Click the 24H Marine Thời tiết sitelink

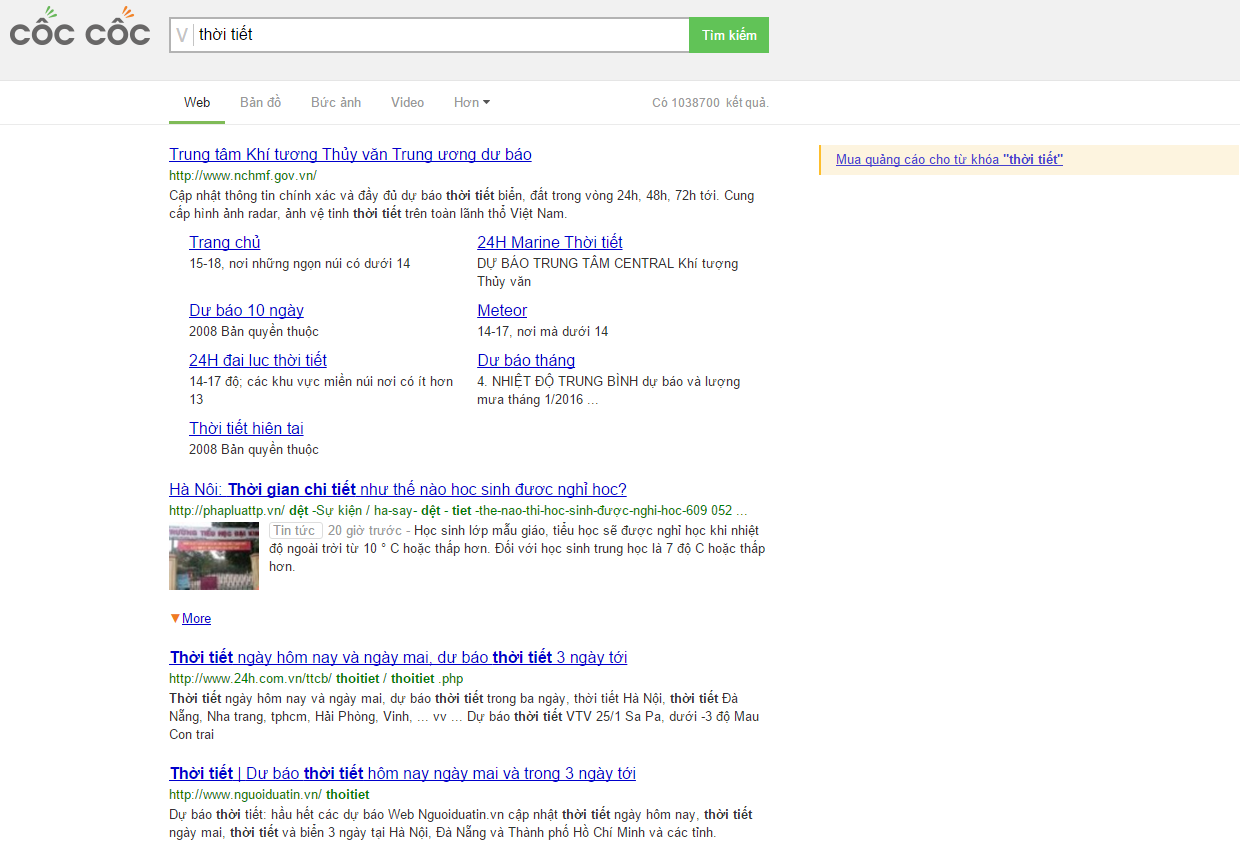click(549, 243)
